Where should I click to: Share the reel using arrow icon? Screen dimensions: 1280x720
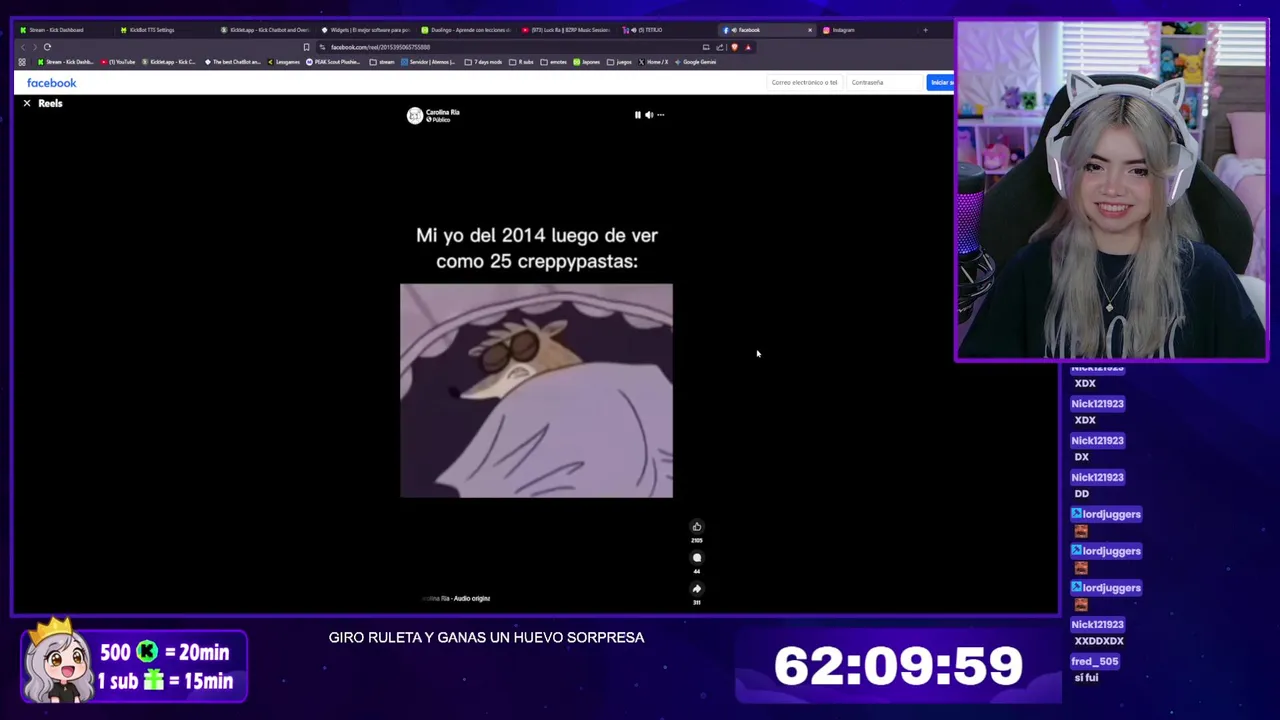click(697, 589)
